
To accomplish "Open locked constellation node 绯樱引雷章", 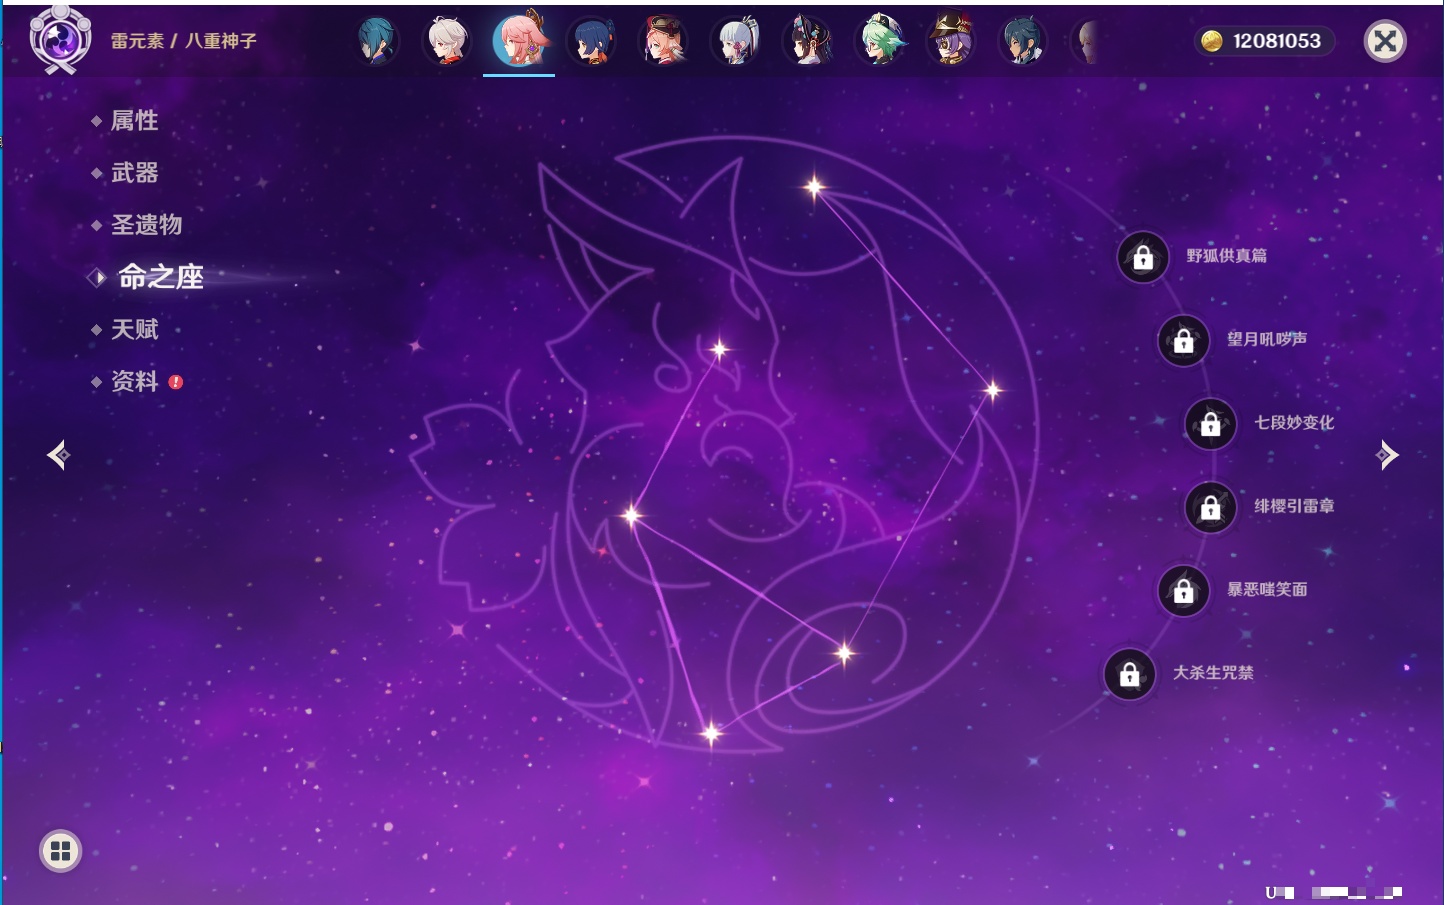I will (x=1211, y=507).
